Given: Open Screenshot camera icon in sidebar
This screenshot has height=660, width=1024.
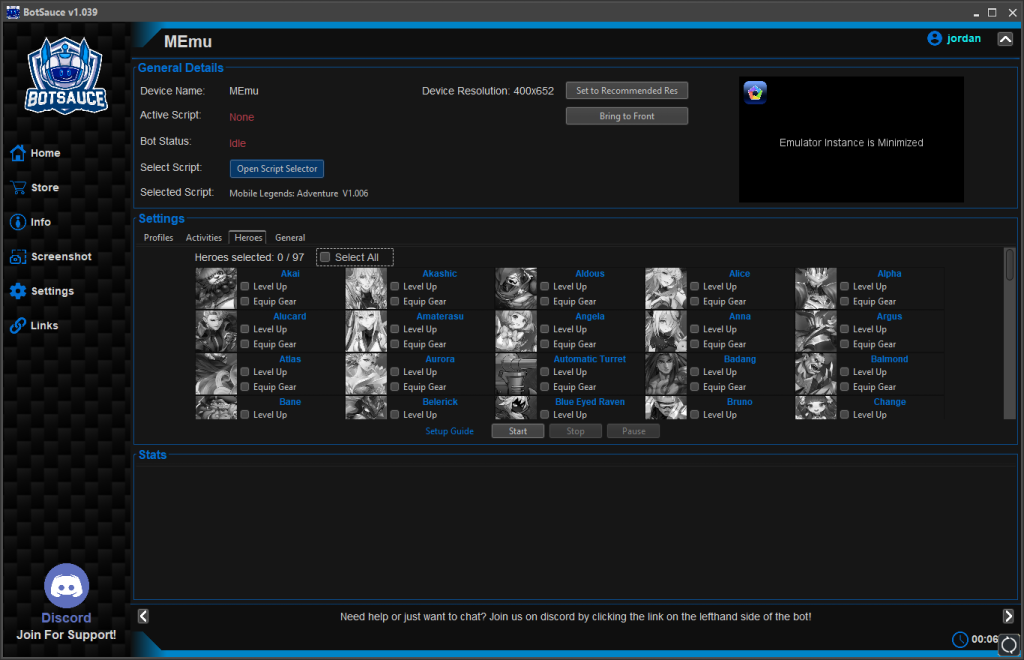Looking at the screenshot, I should pyautogui.click(x=17, y=257).
